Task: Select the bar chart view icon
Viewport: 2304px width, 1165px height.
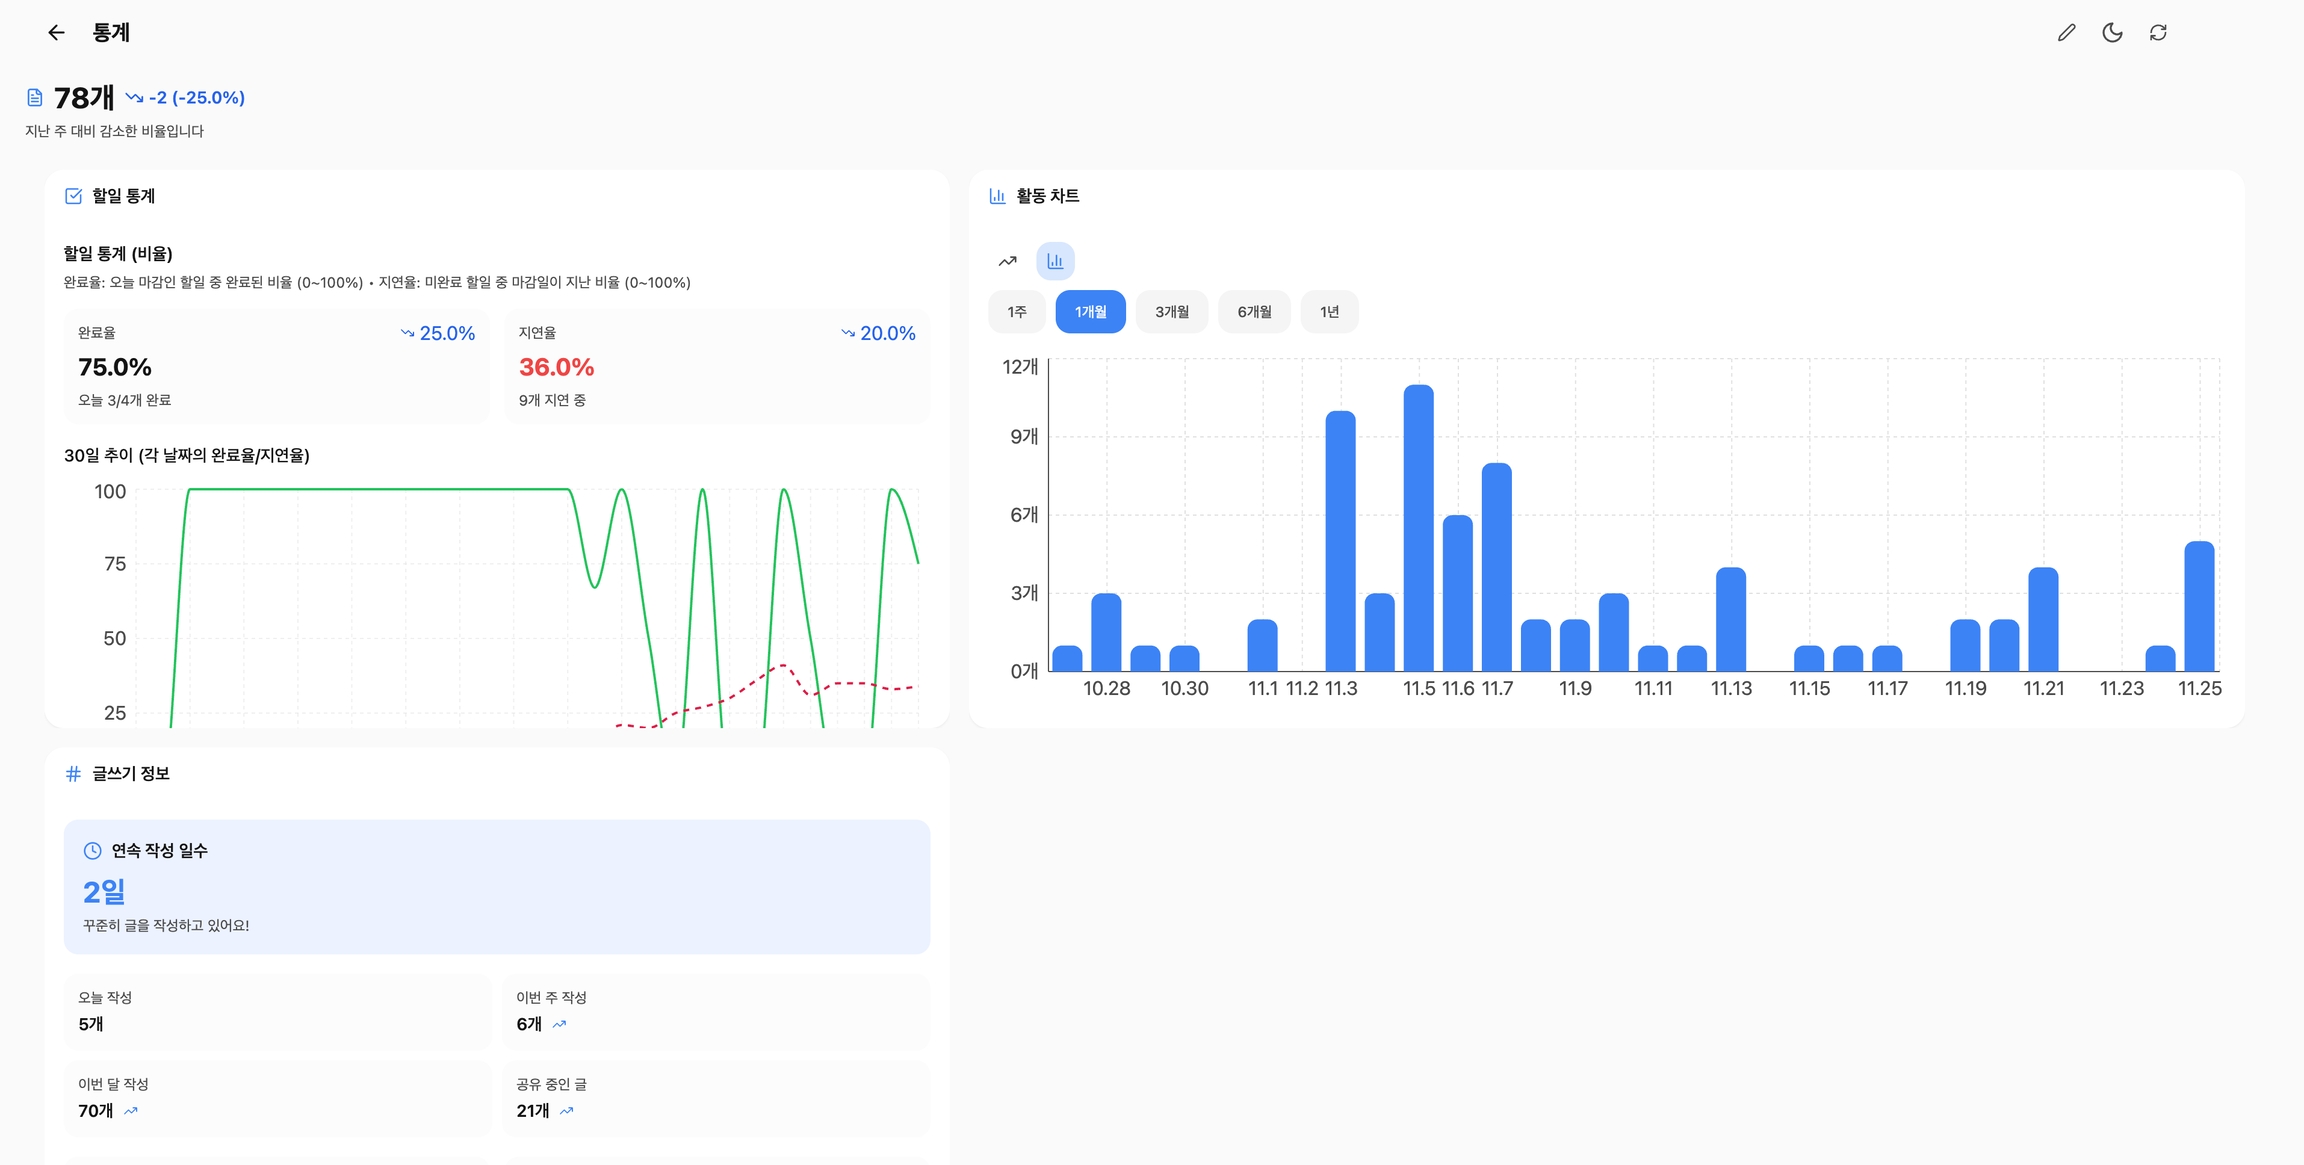Action: 1055,261
